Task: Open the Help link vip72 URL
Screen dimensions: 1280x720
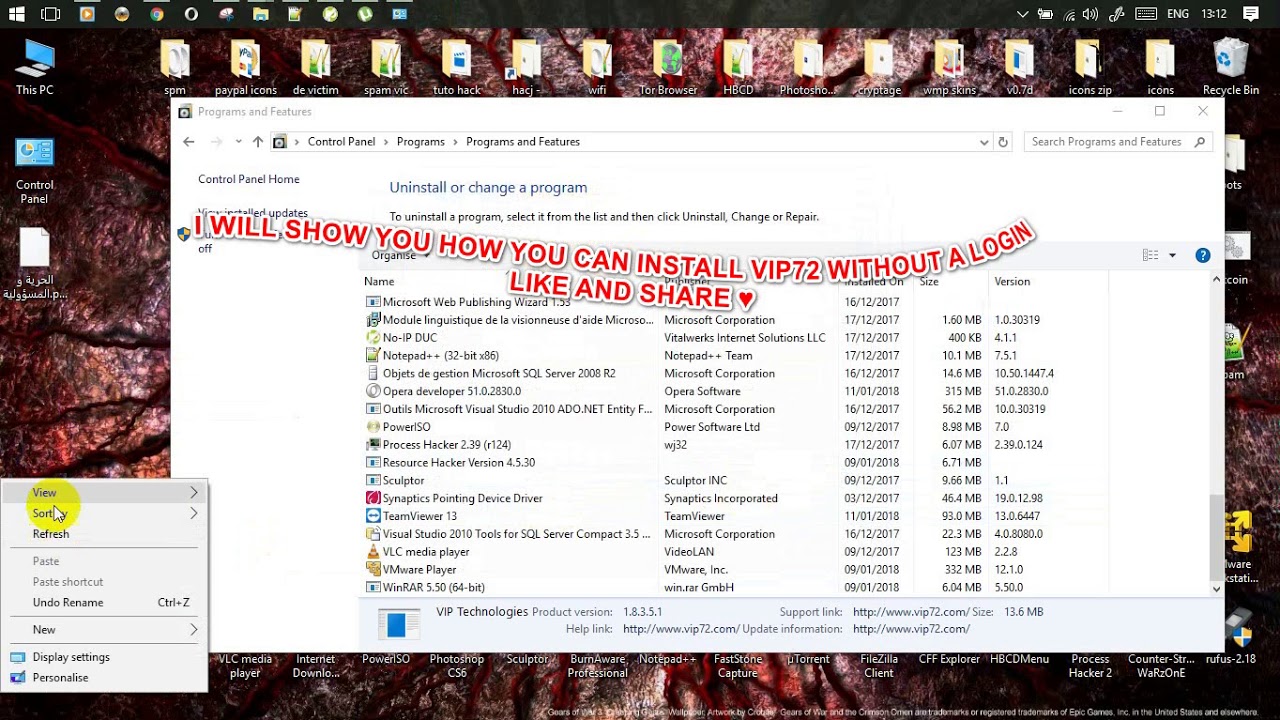Action: [680, 629]
